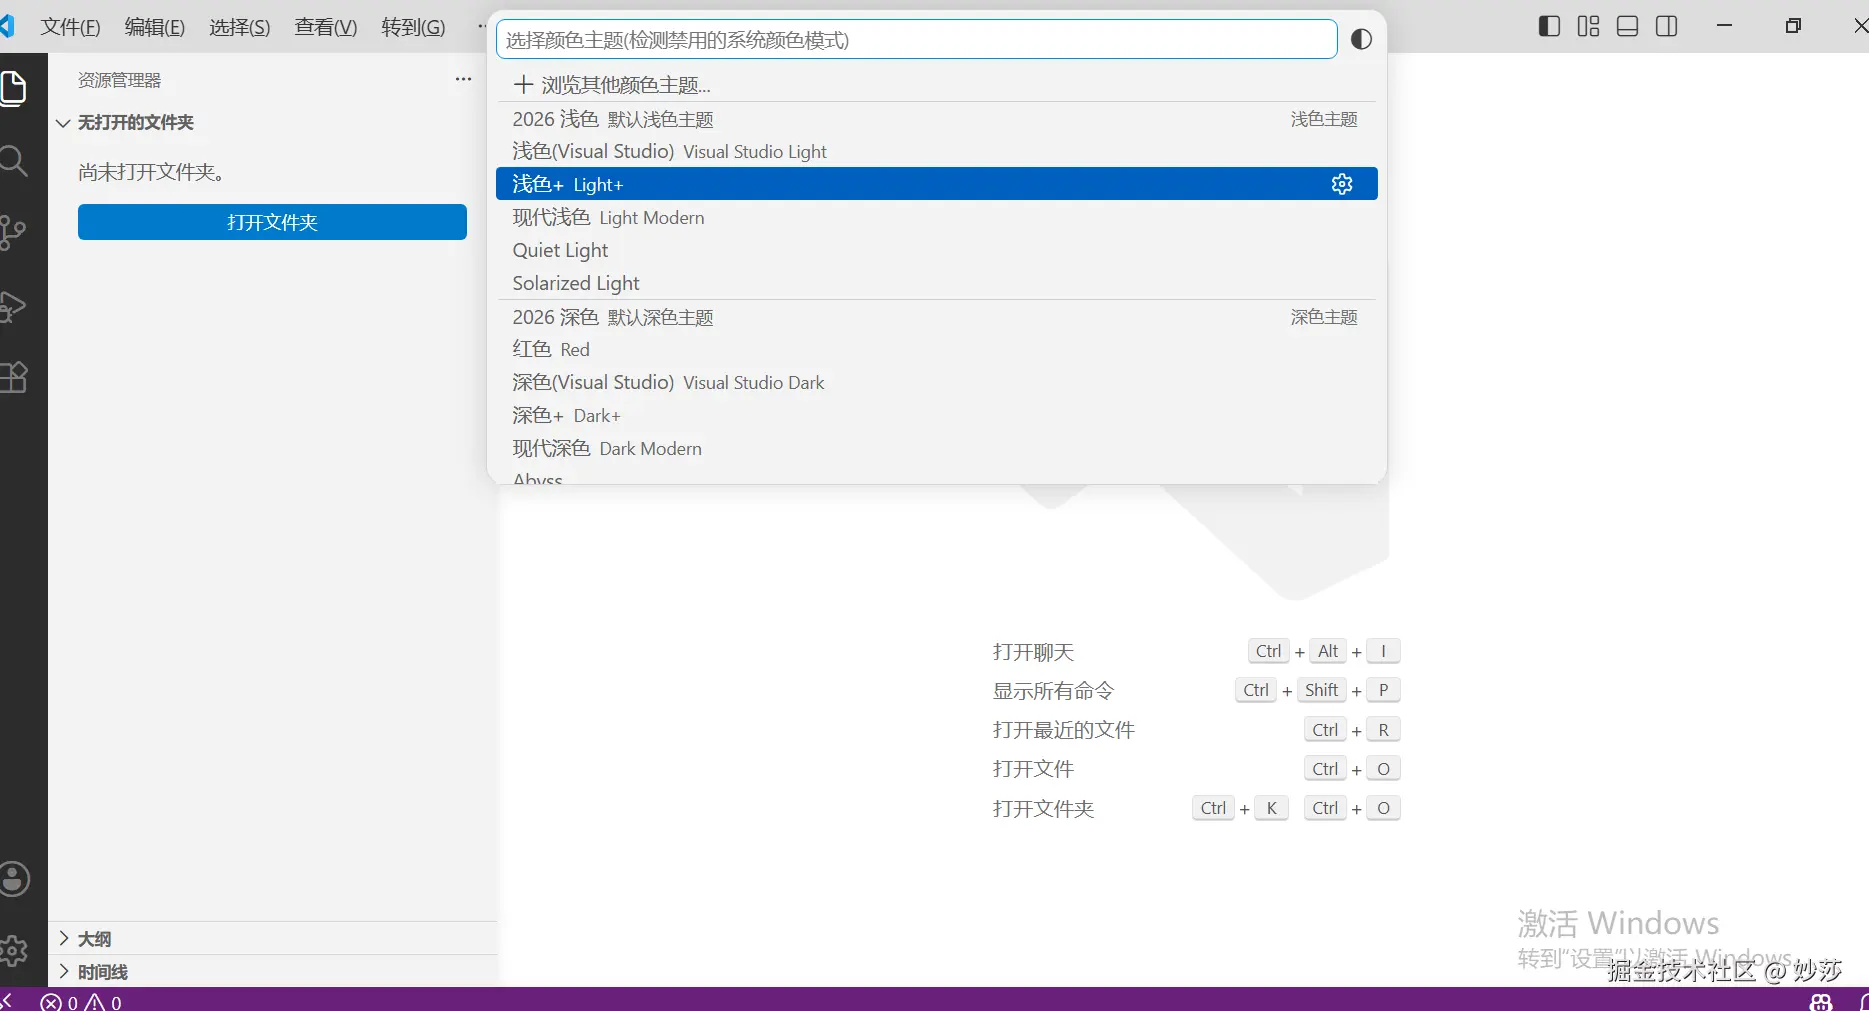Select the Visual Studio Dark theme

click(x=936, y=382)
